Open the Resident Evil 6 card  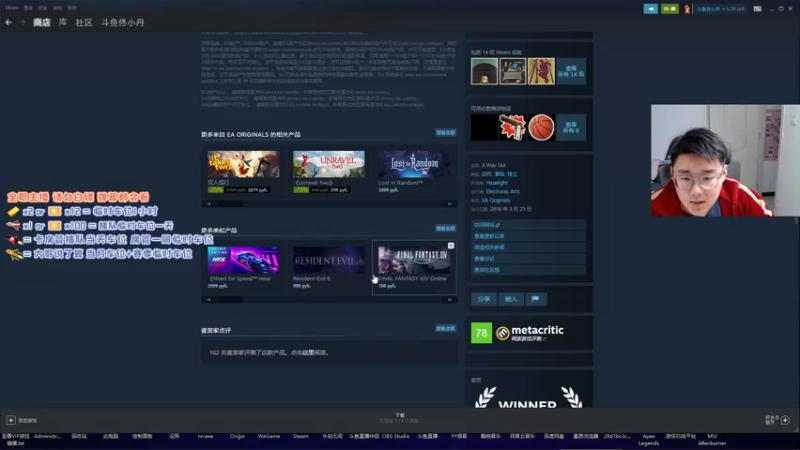click(x=329, y=267)
